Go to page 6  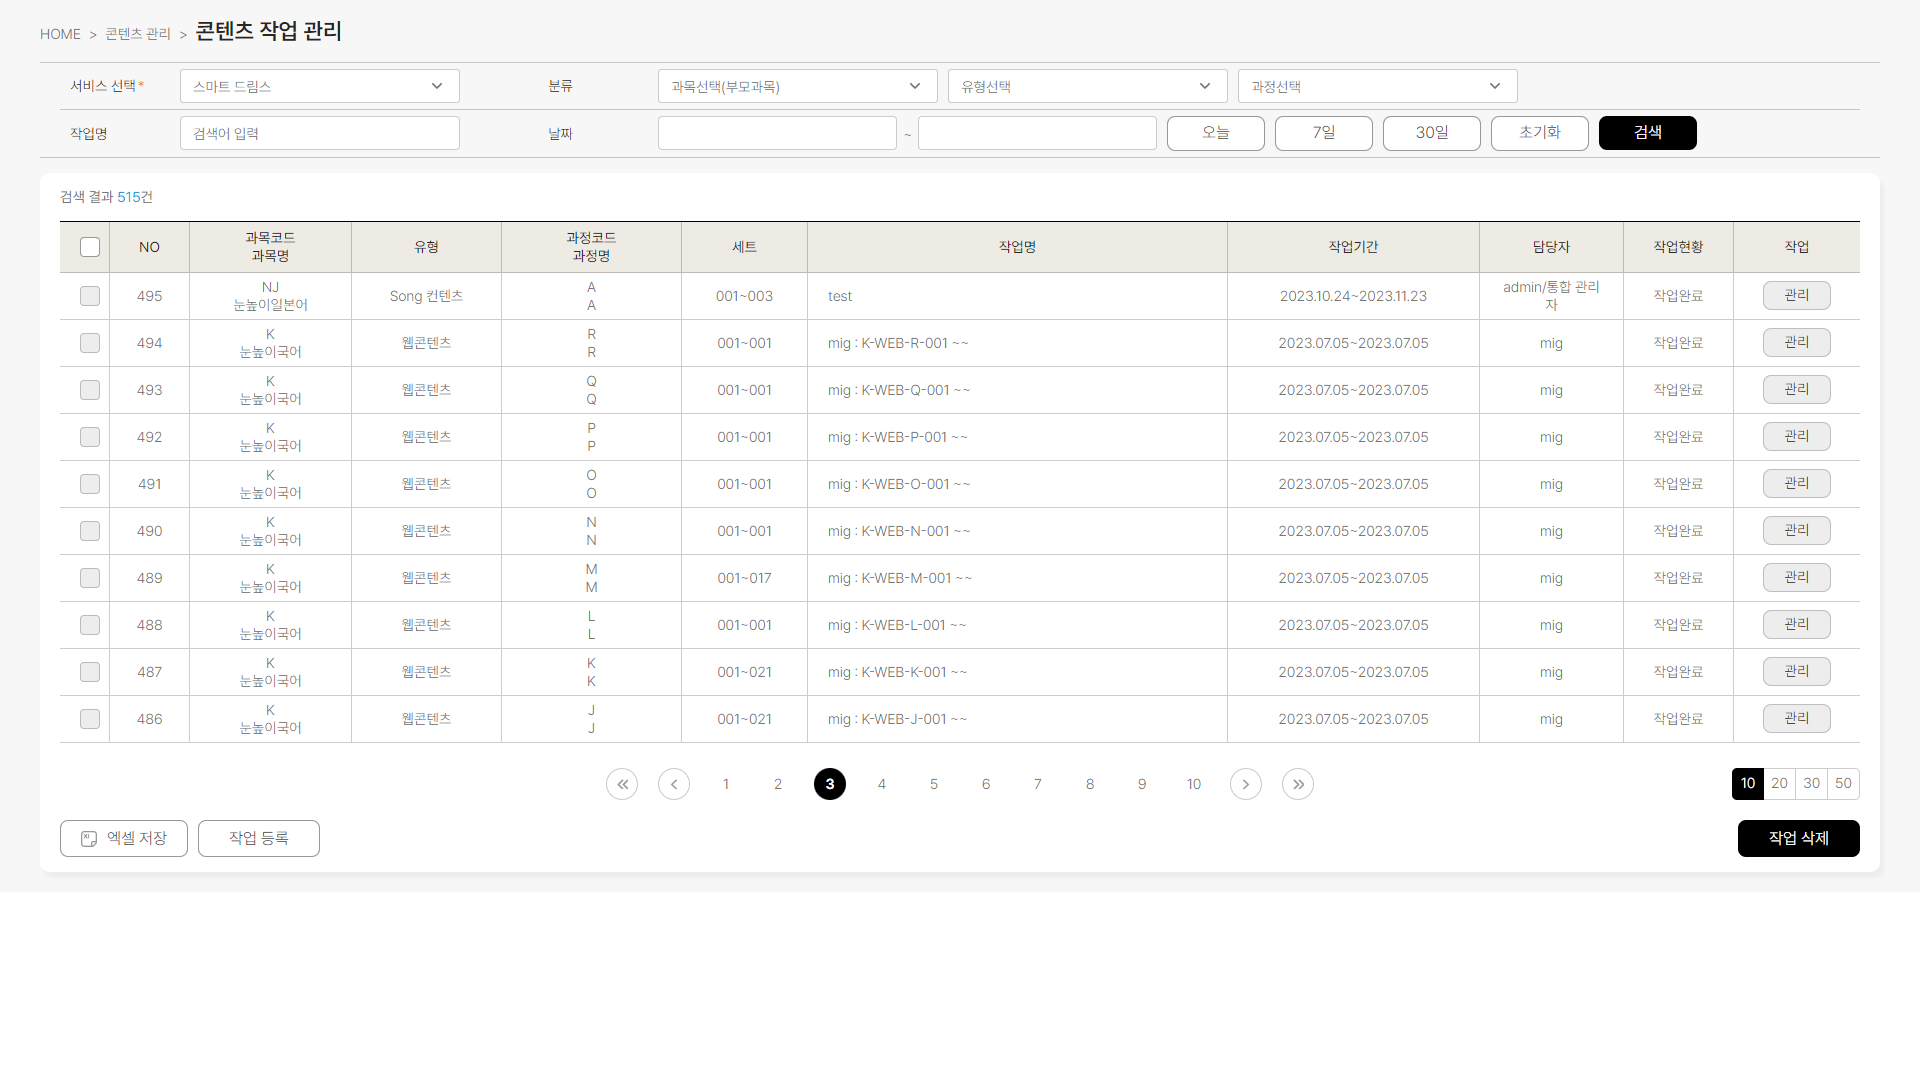(986, 784)
